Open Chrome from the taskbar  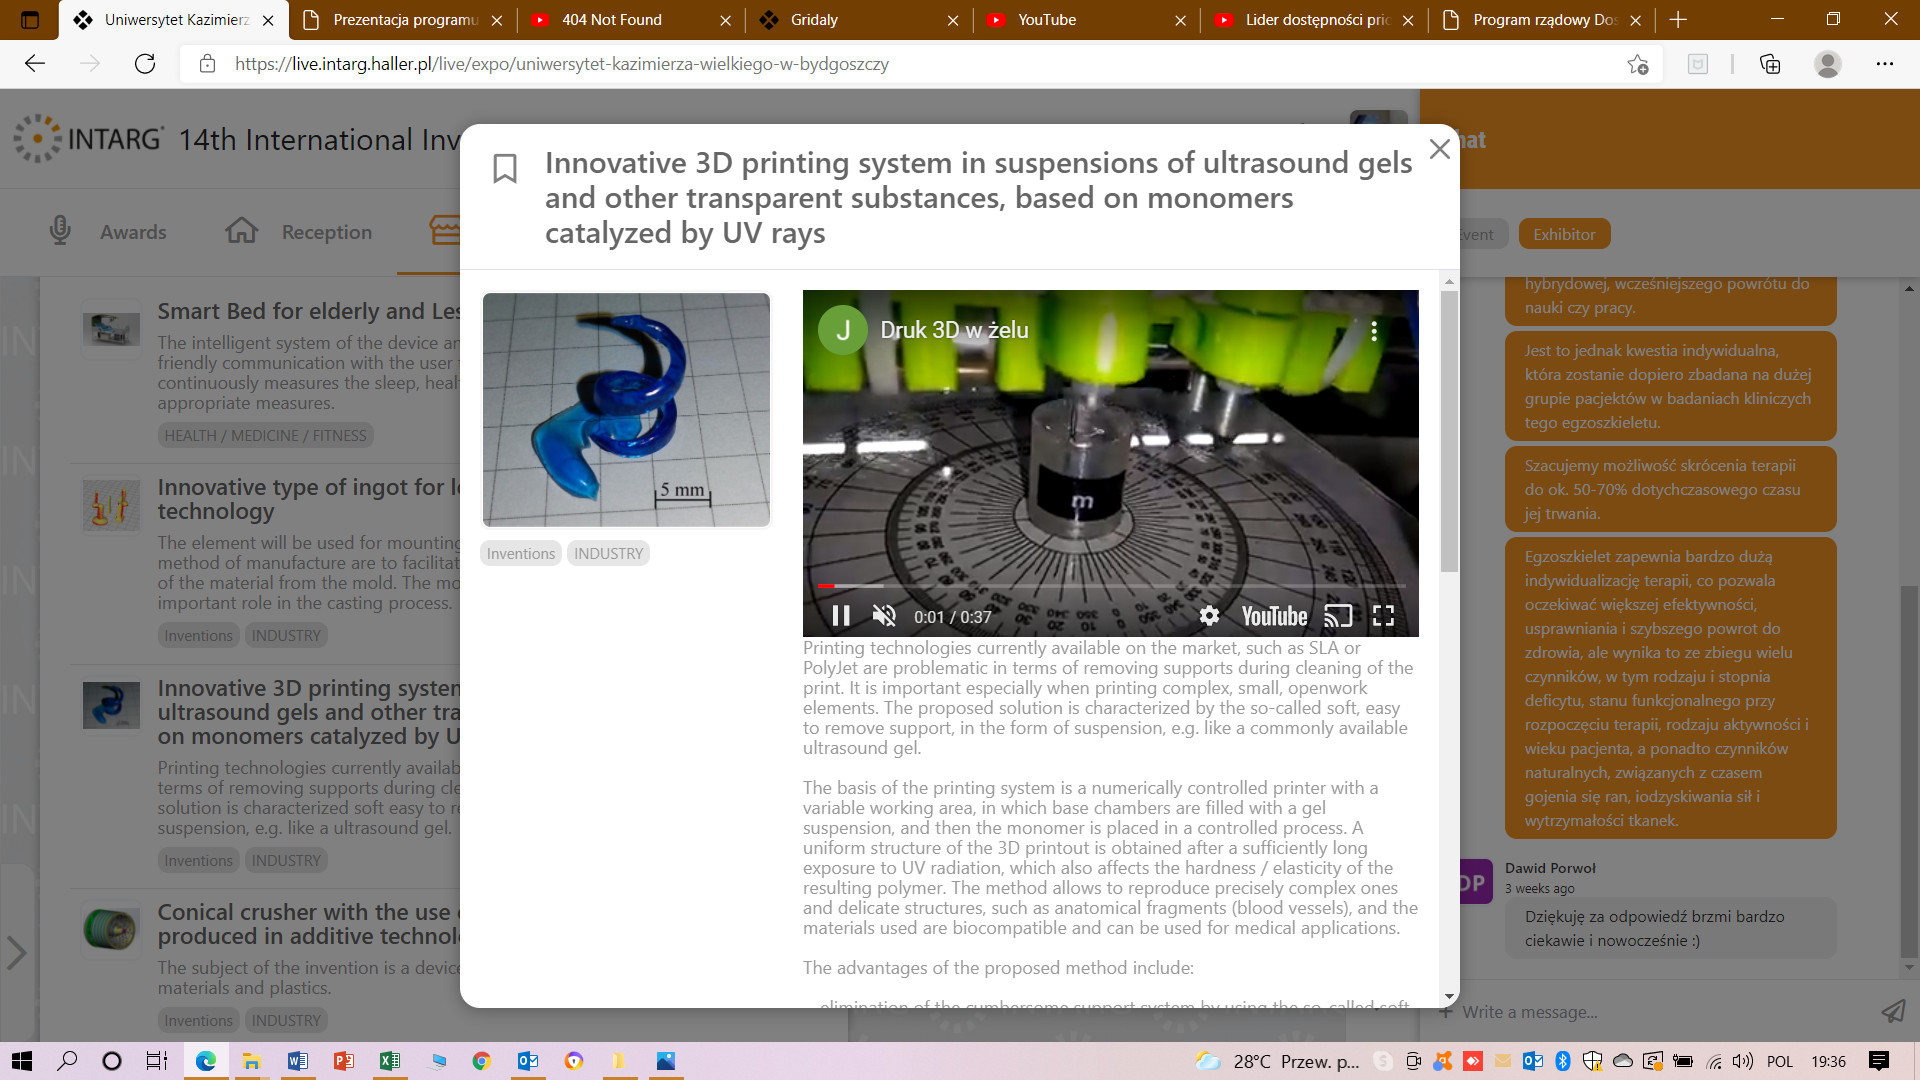tap(482, 1061)
